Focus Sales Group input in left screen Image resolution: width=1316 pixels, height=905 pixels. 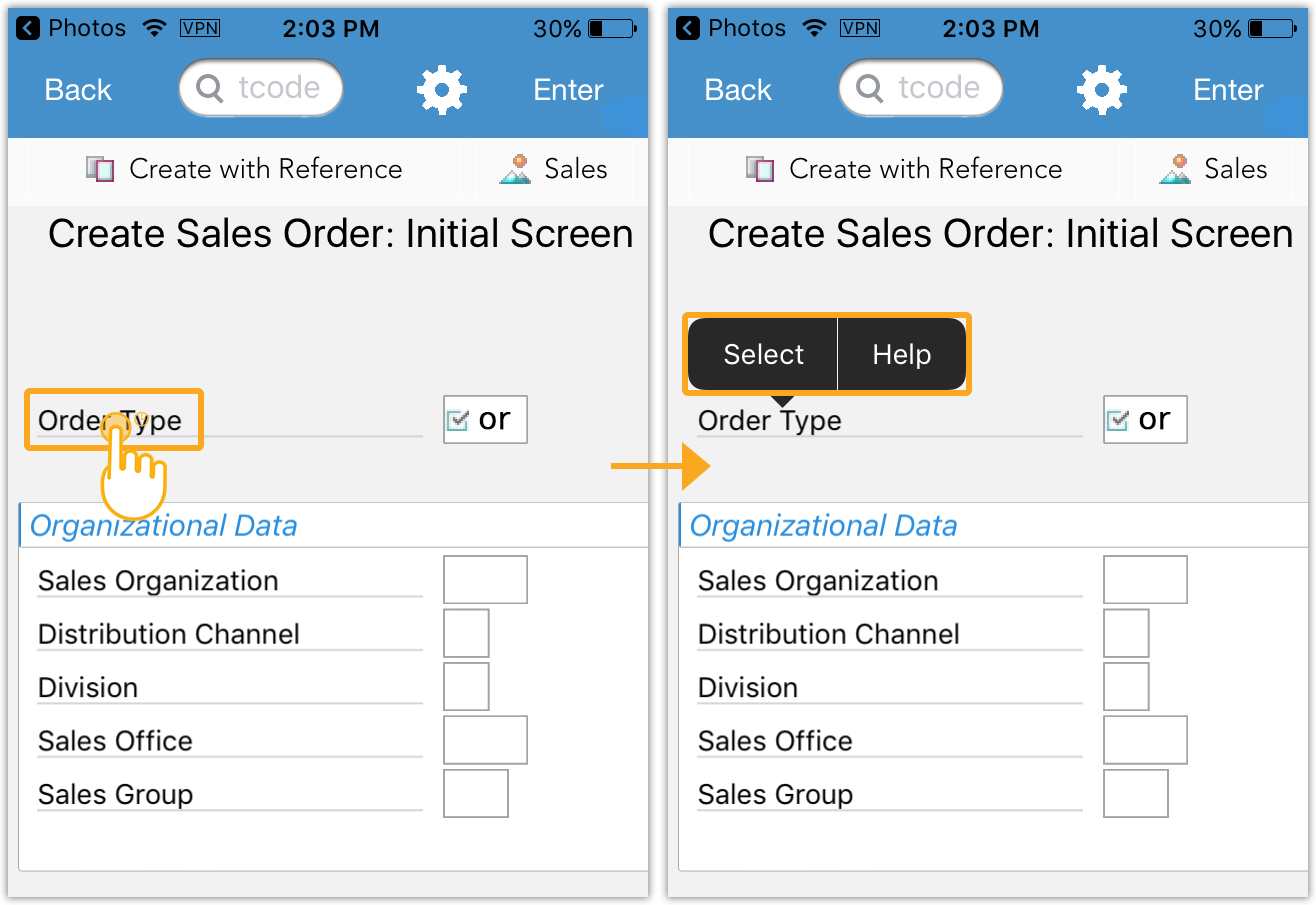(476, 793)
